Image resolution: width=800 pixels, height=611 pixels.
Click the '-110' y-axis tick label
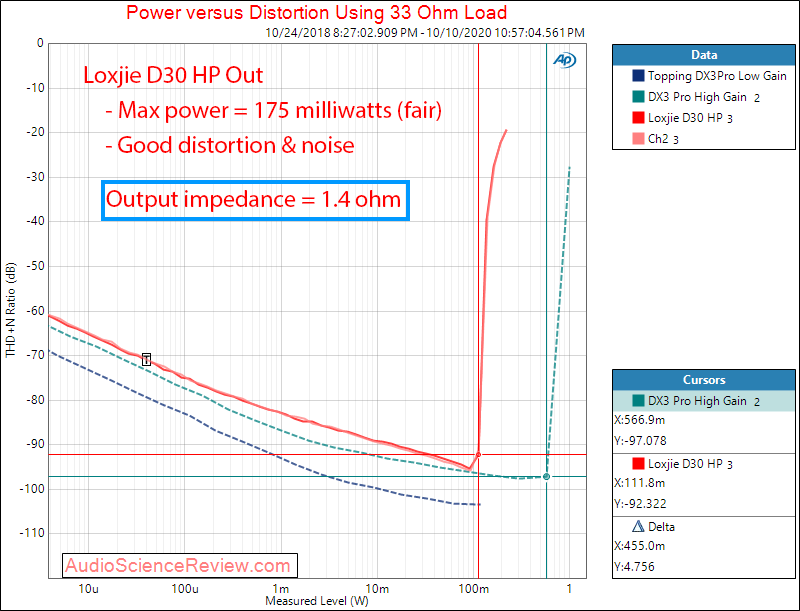coord(32,533)
